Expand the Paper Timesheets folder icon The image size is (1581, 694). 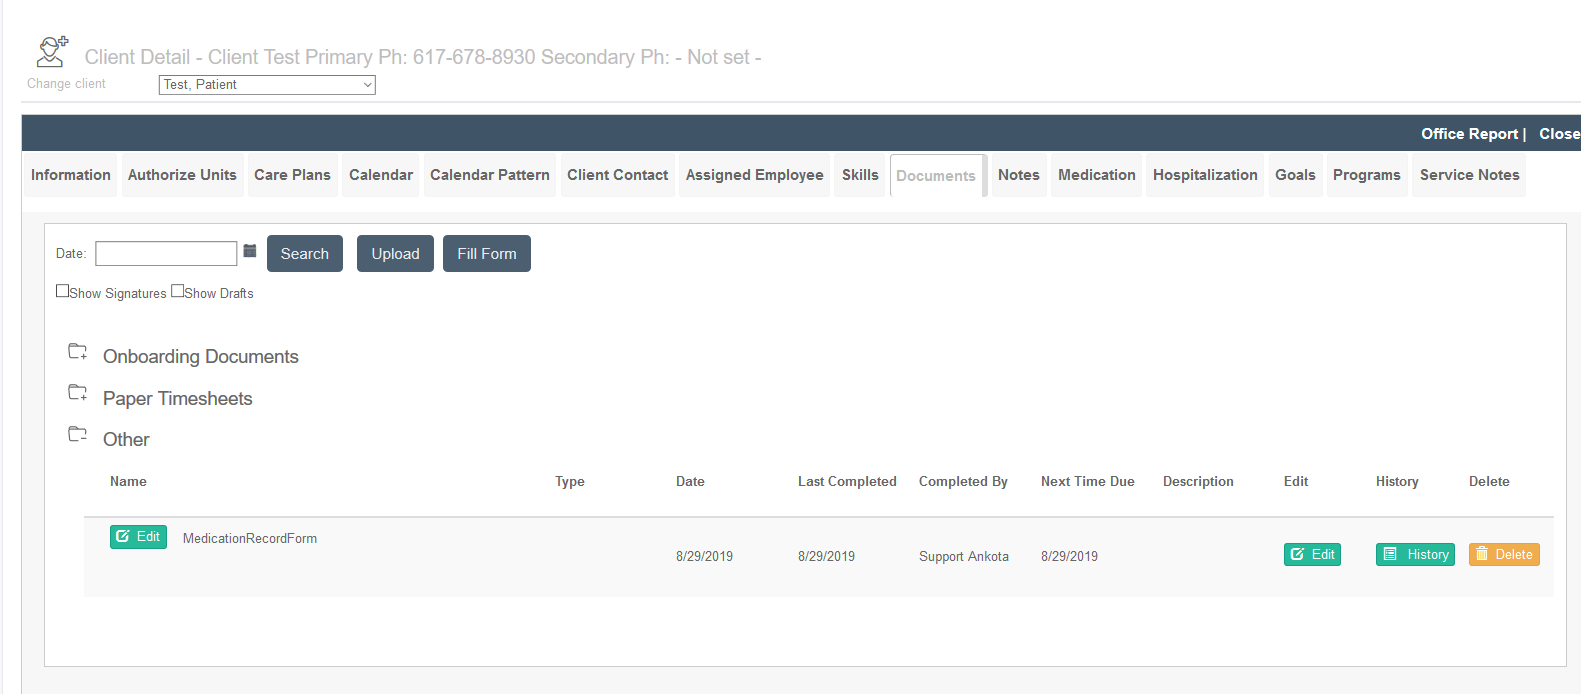coord(77,392)
